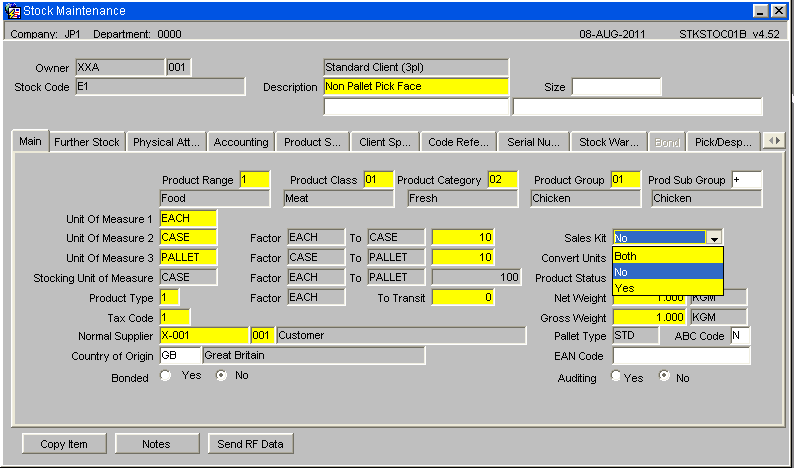Image resolution: width=794 pixels, height=468 pixels.
Task: Choose Both in the Sales Kit list
Action: tap(667, 256)
